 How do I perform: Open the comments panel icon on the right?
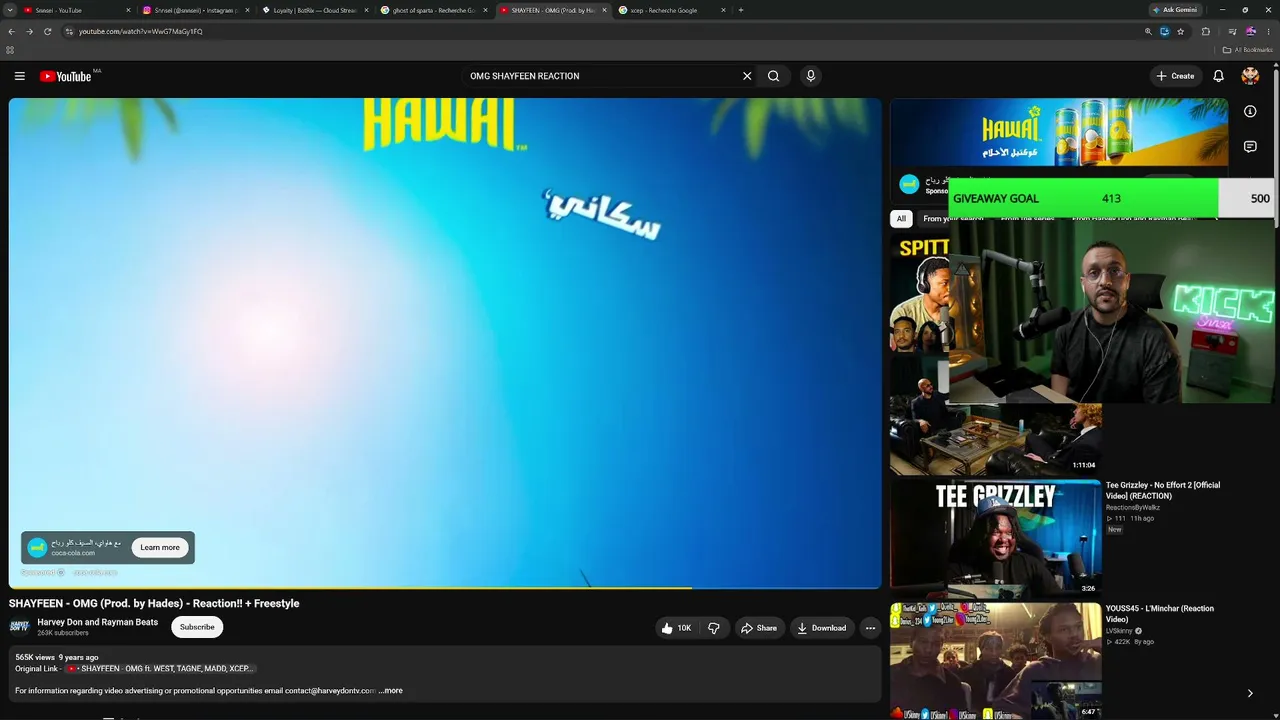(x=1250, y=147)
